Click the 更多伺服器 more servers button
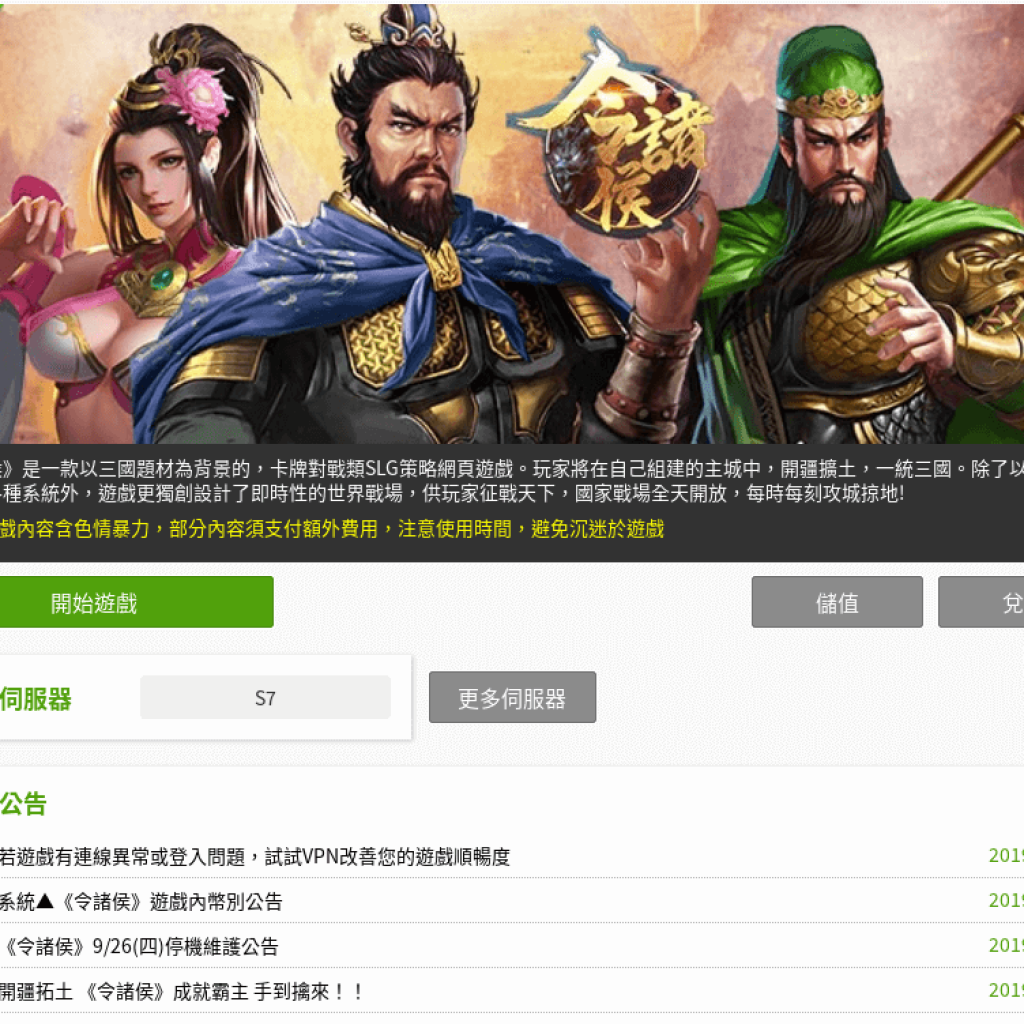The image size is (1024, 1024). coord(512,697)
